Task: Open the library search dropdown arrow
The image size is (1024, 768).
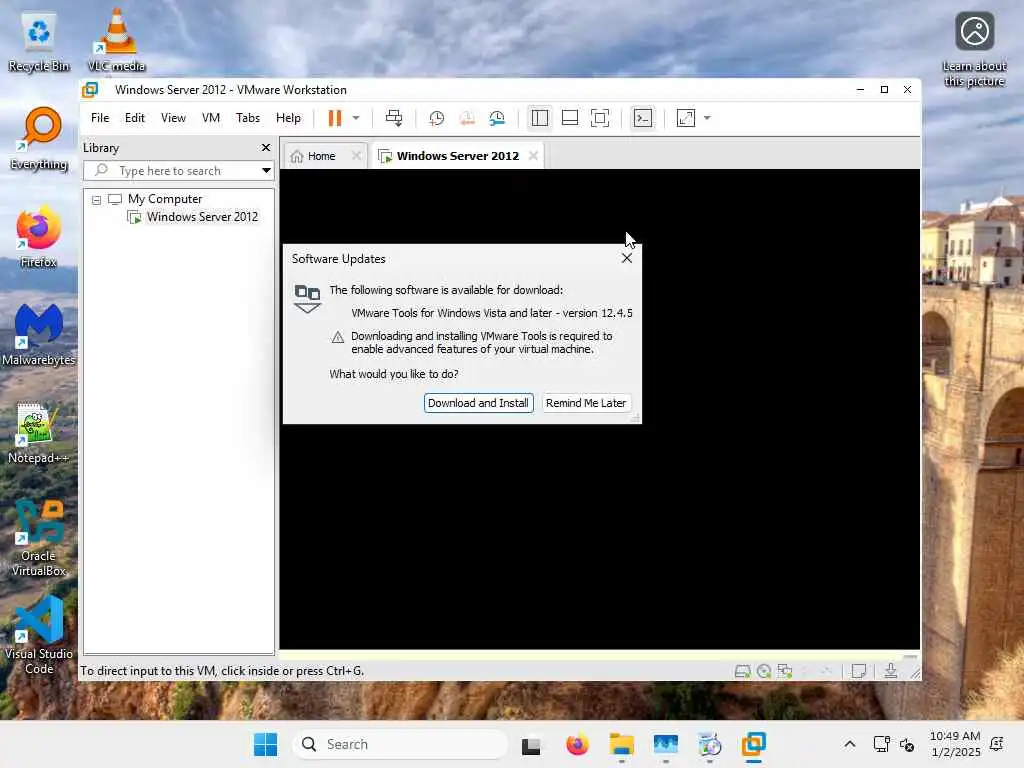Action: tap(266, 171)
